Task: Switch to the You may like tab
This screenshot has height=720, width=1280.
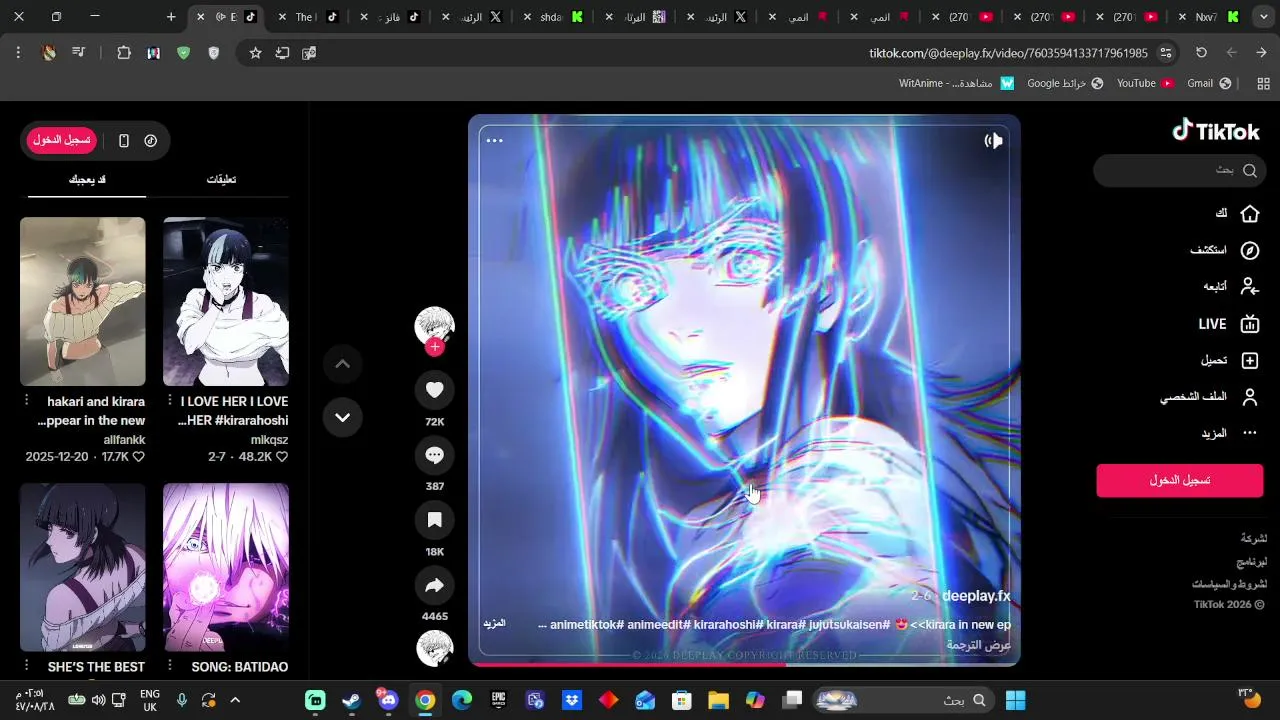Action: [x=87, y=180]
